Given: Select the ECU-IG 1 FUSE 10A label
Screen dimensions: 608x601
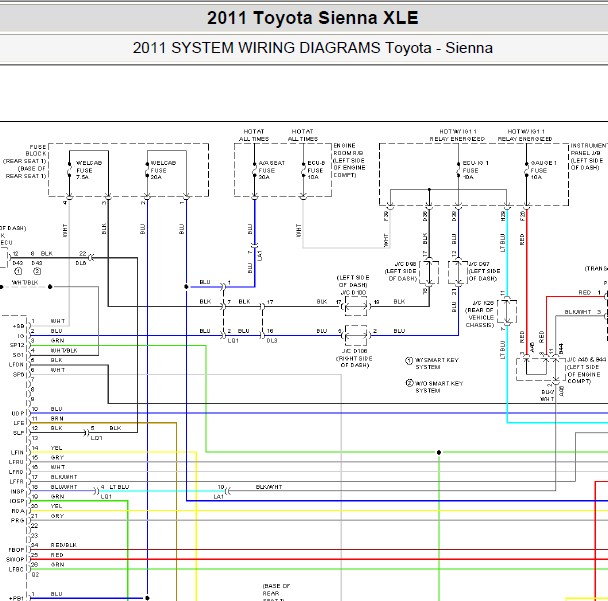Looking at the screenshot, I should click(x=475, y=170).
